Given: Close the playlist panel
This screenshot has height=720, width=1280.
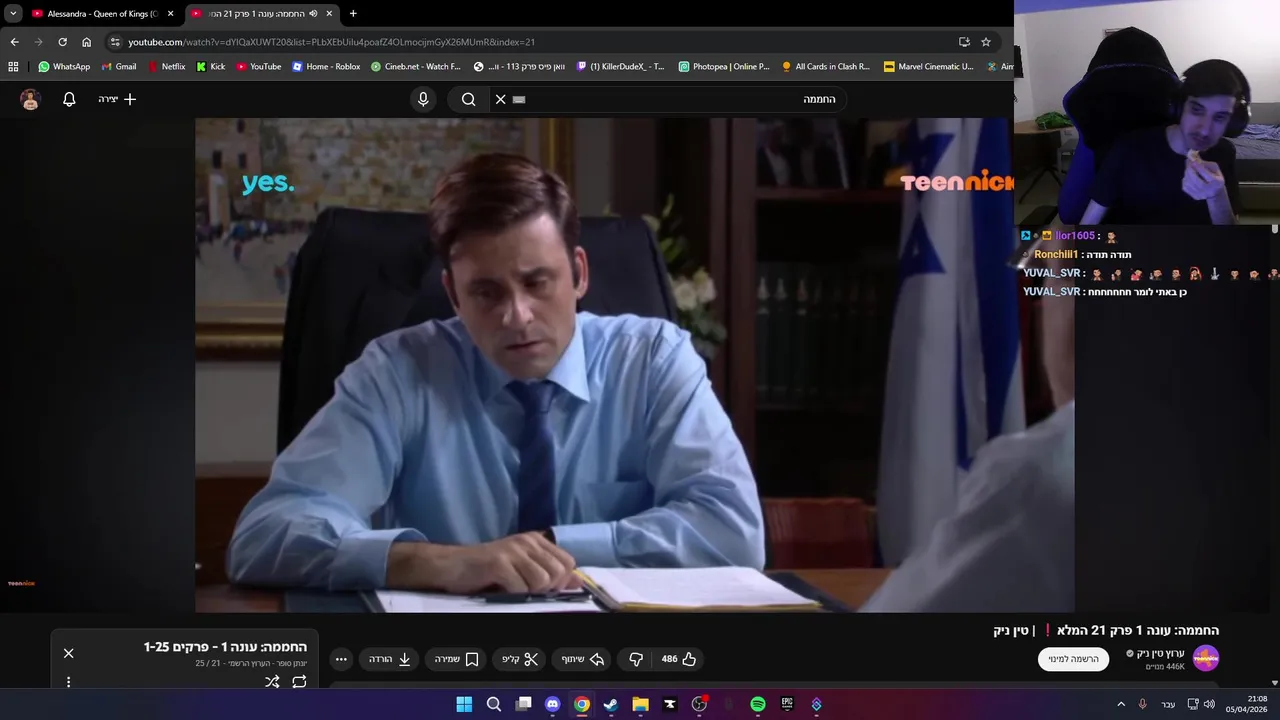Looking at the screenshot, I should coord(68,653).
